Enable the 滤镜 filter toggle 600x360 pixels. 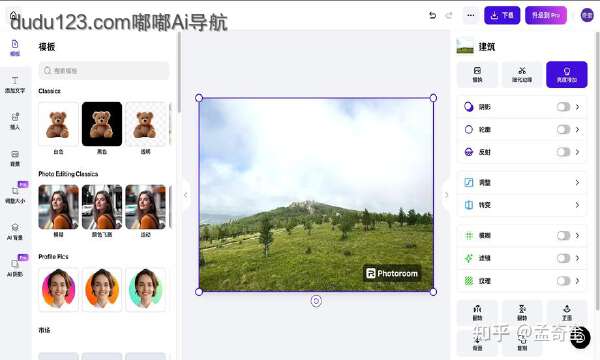[x=563, y=258]
